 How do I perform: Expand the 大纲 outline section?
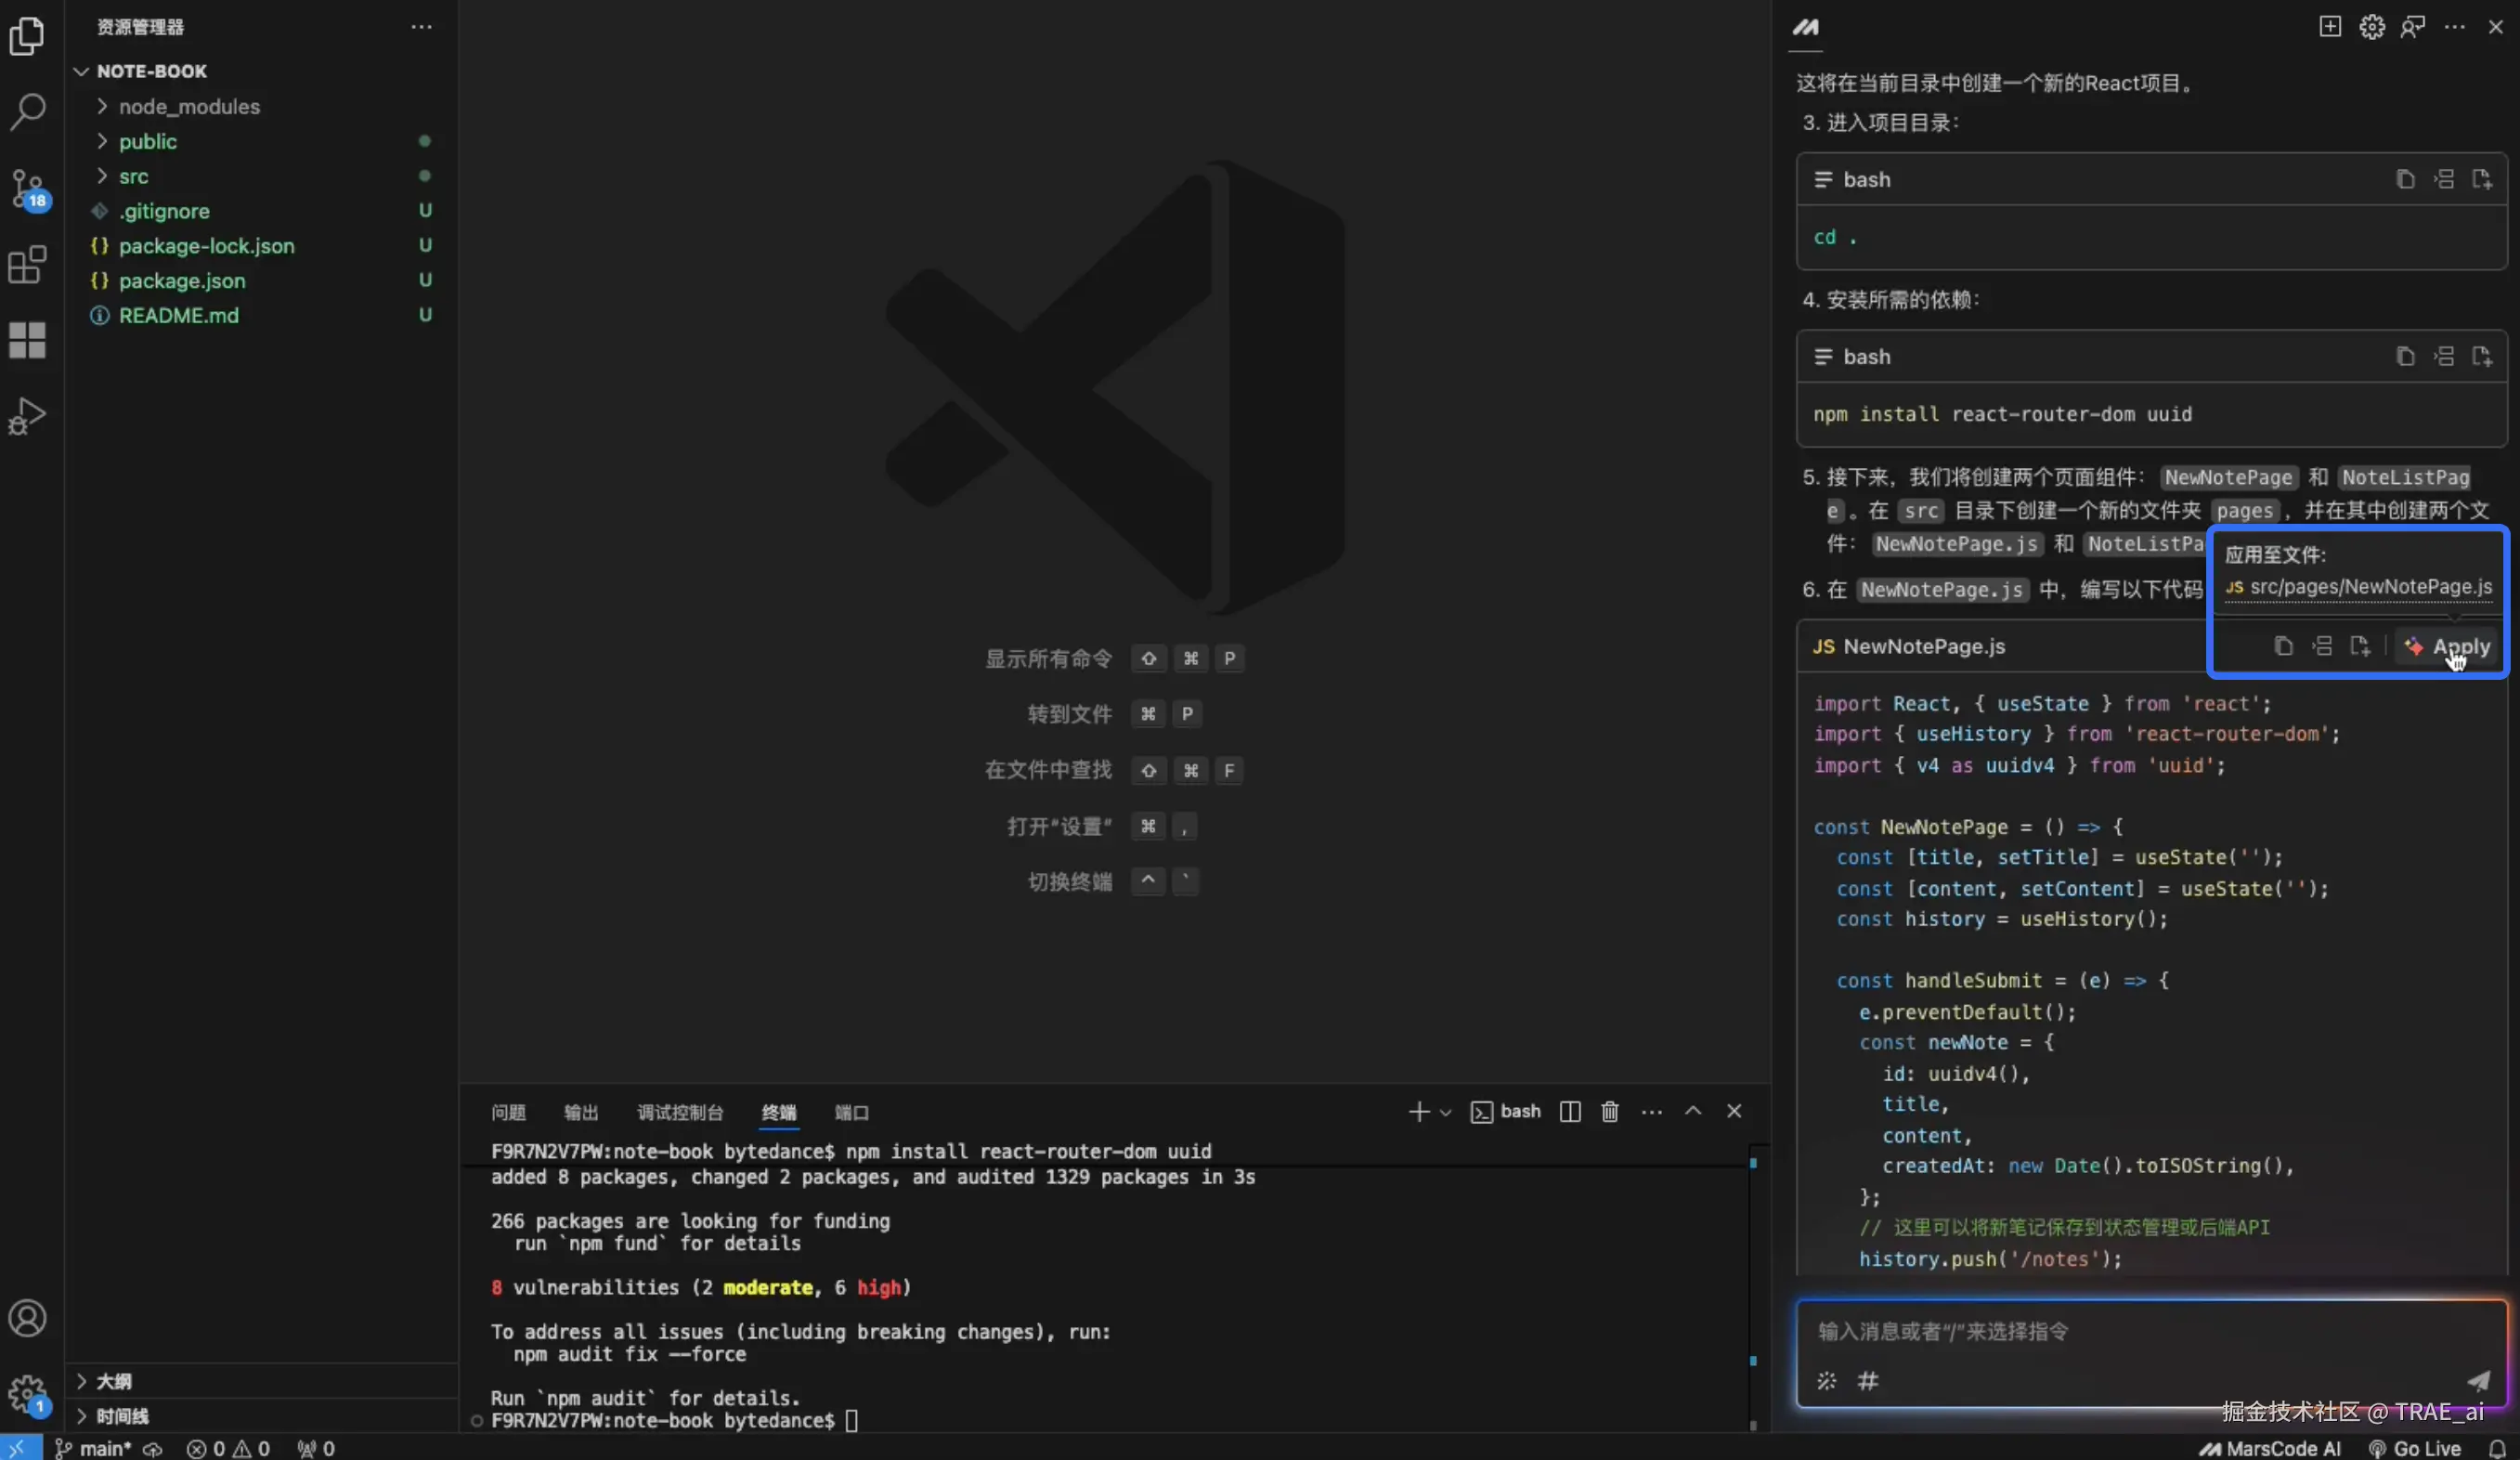[x=113, y=1380]
